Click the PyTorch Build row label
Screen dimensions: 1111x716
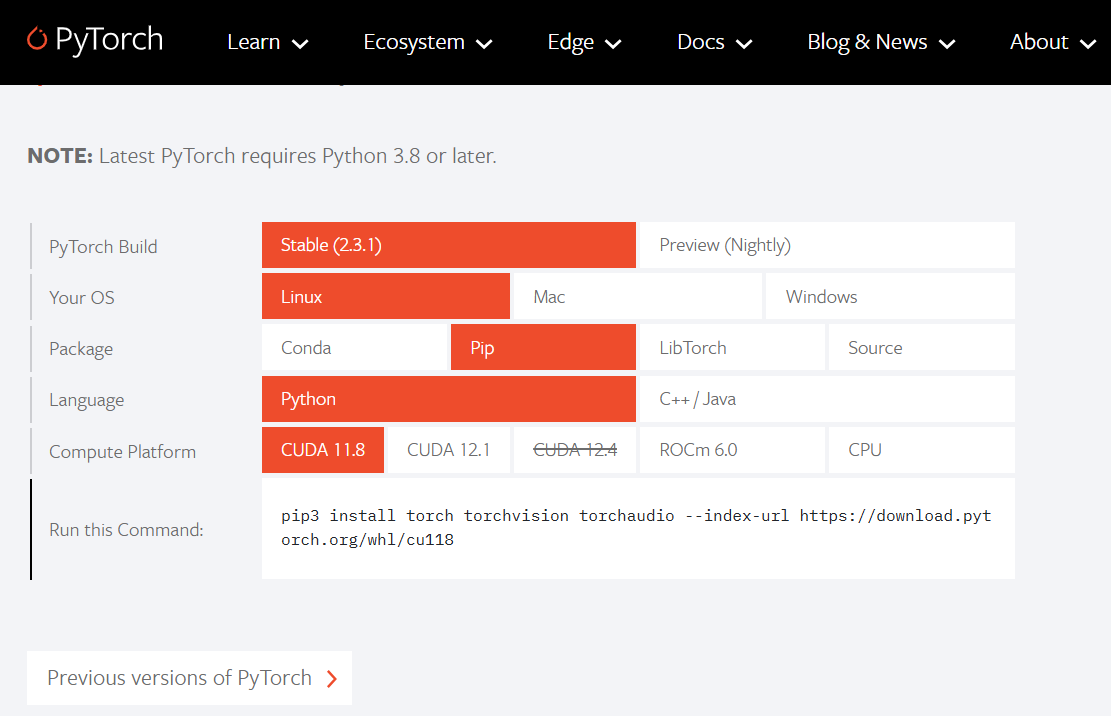[x=103, y=246]
